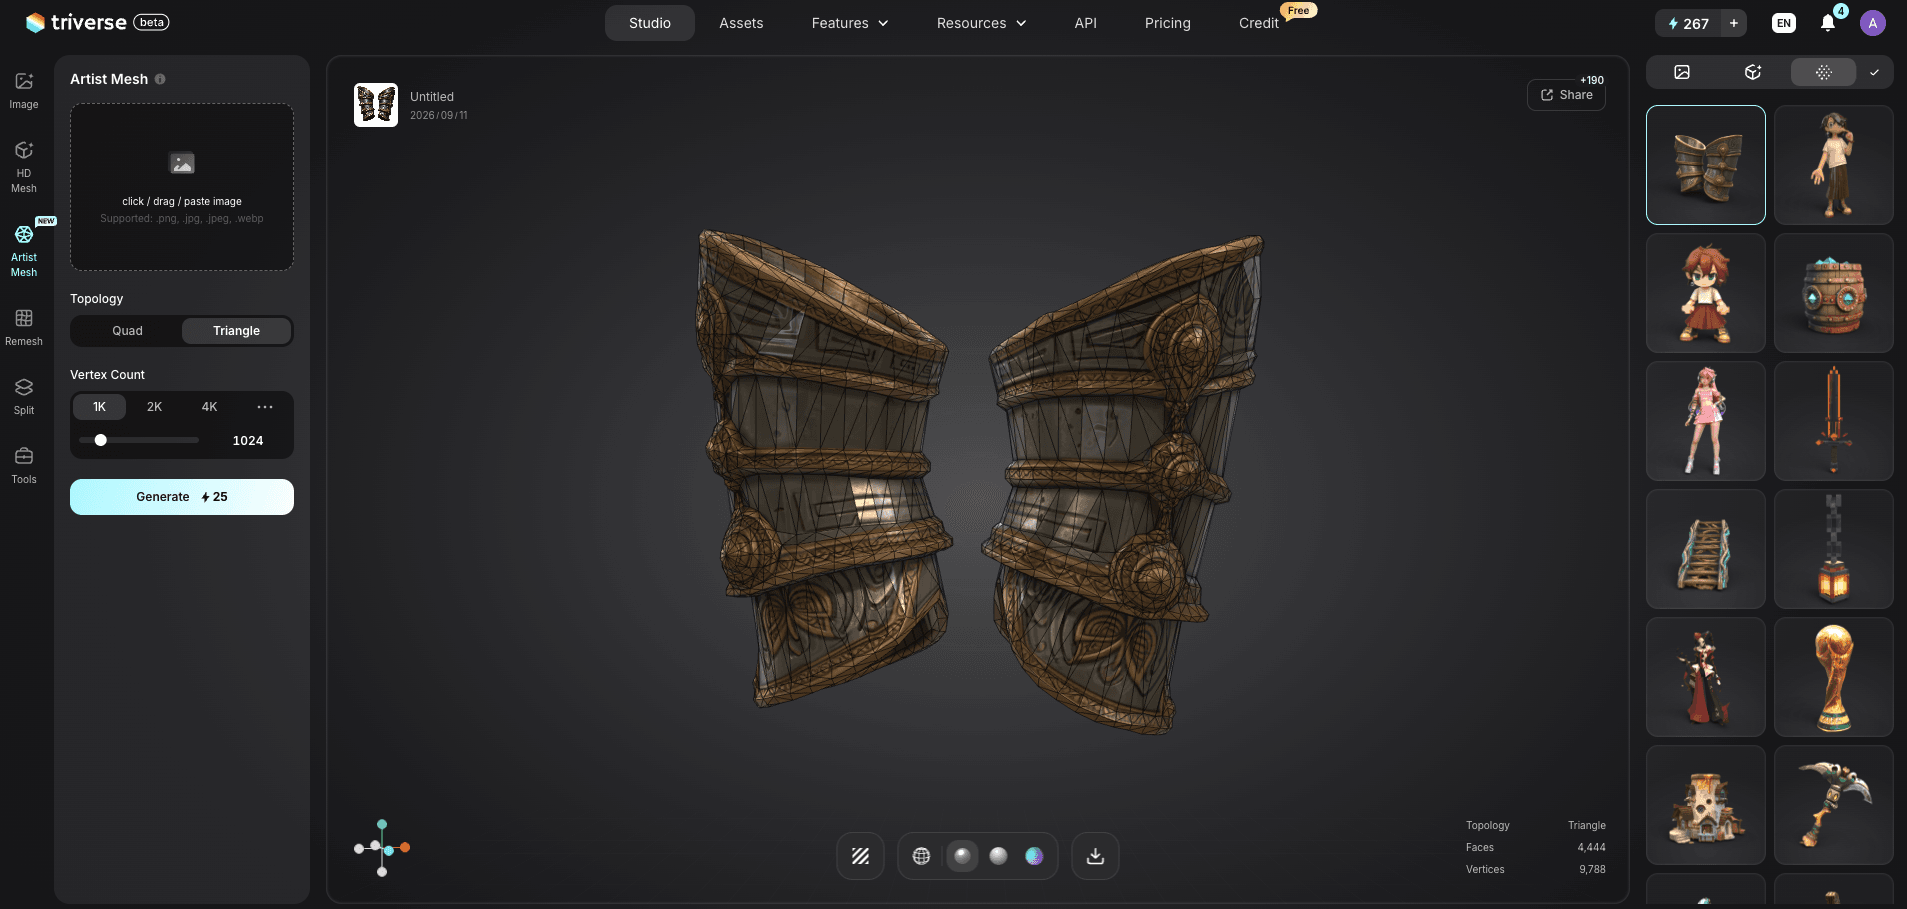Open the red-haired chibi girl thumbnail
The image size is (1907, 909).
[x=1706, y=293]
